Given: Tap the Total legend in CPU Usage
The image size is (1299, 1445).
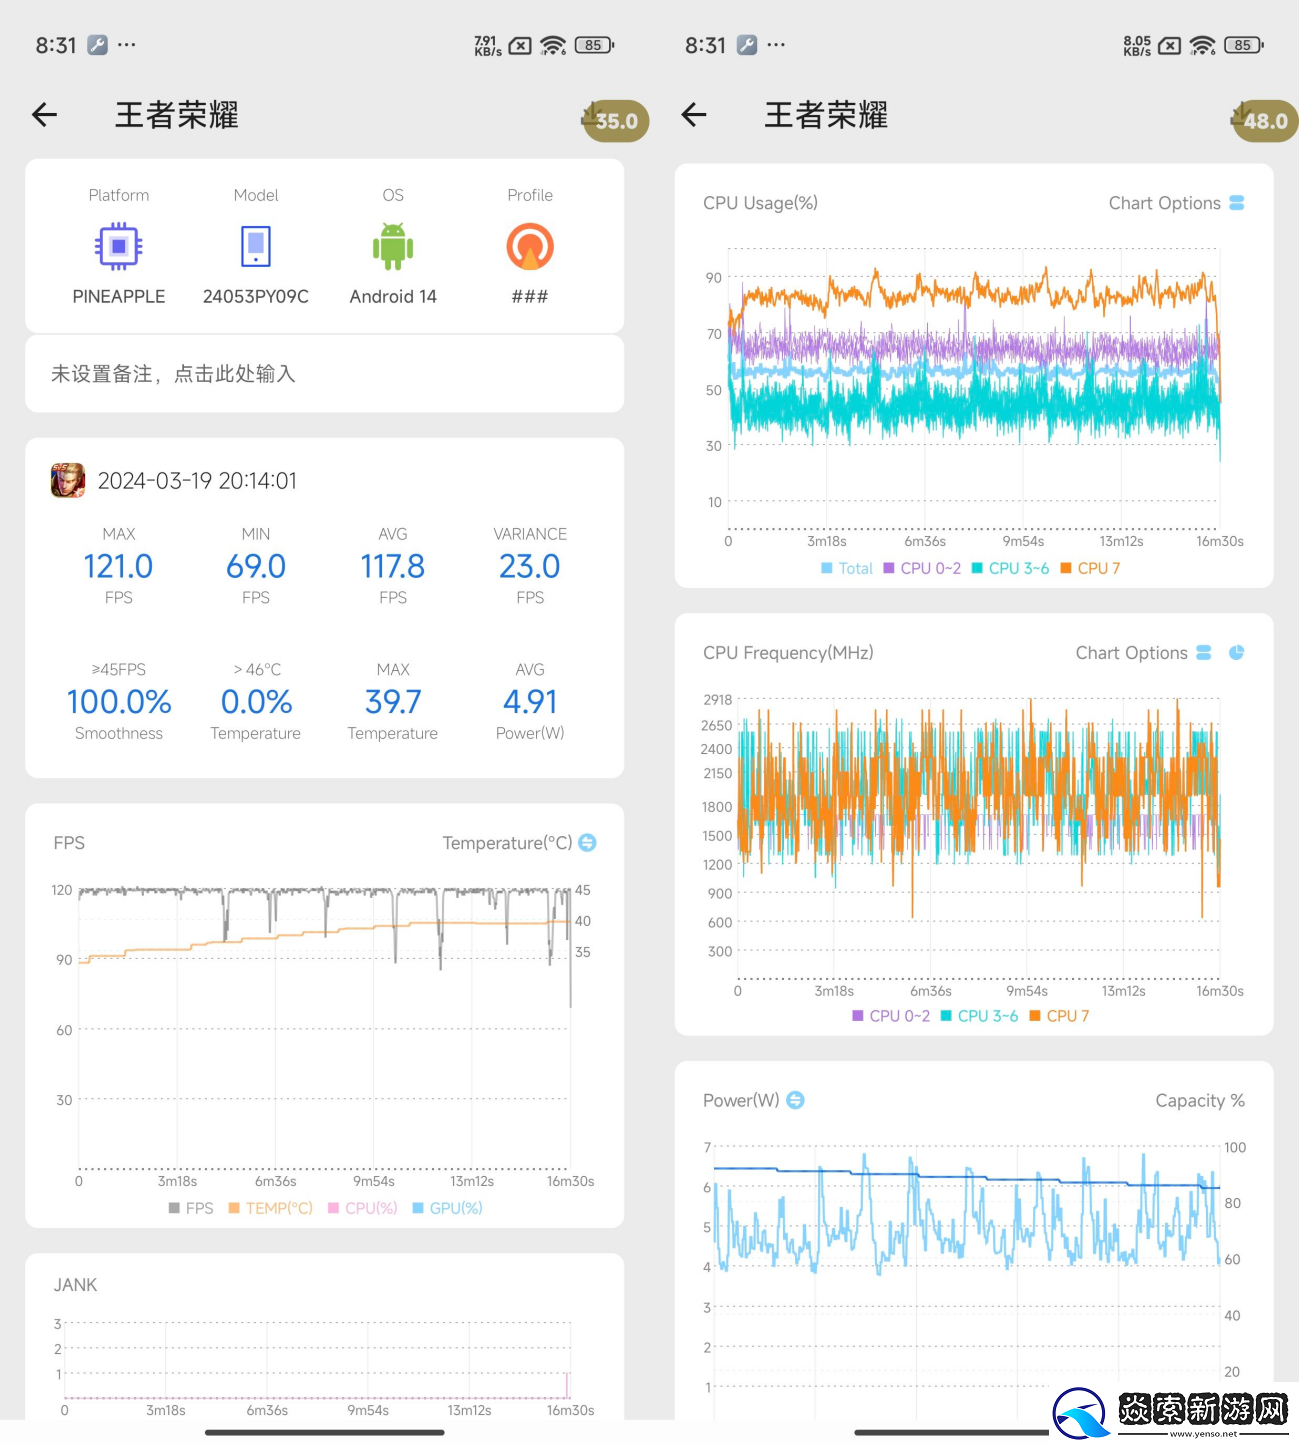Looking at the screenshot, I should click(x=846, y=568).
